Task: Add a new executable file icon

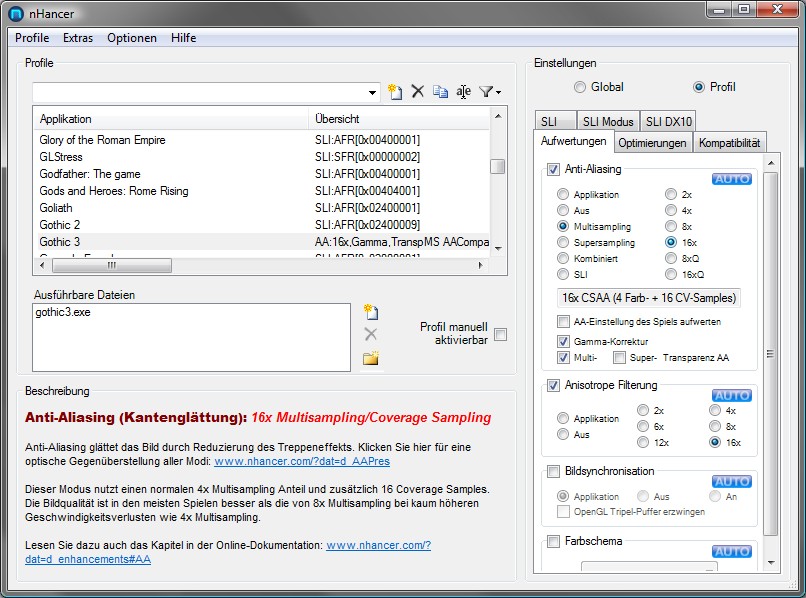Action: (x=371, y=312)
